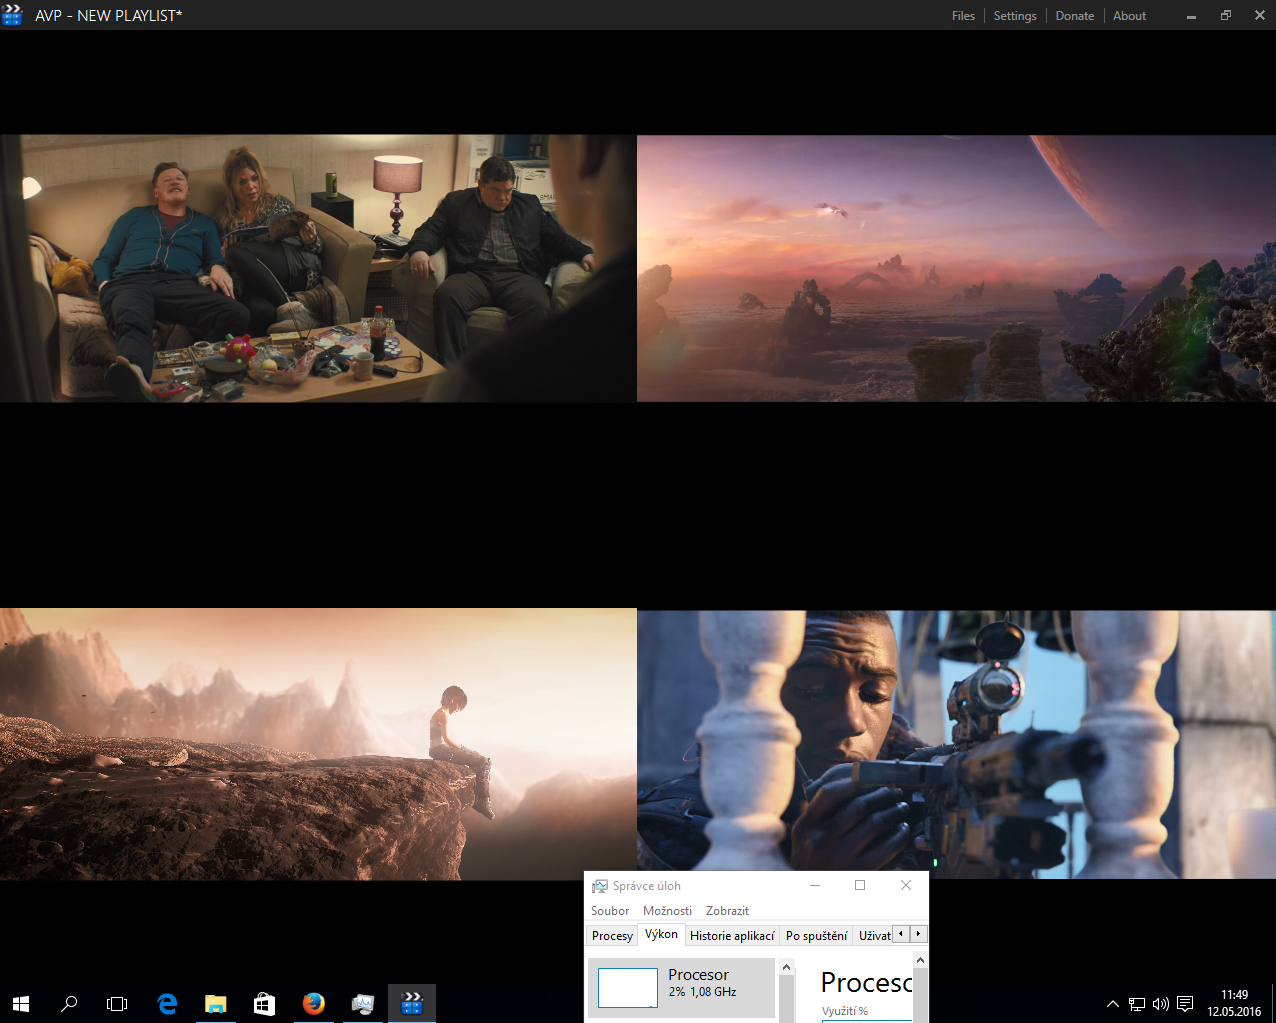Select the video of soldier aiming a rifle
This screenshot has width=1276, height=1023.
point(956,744)
